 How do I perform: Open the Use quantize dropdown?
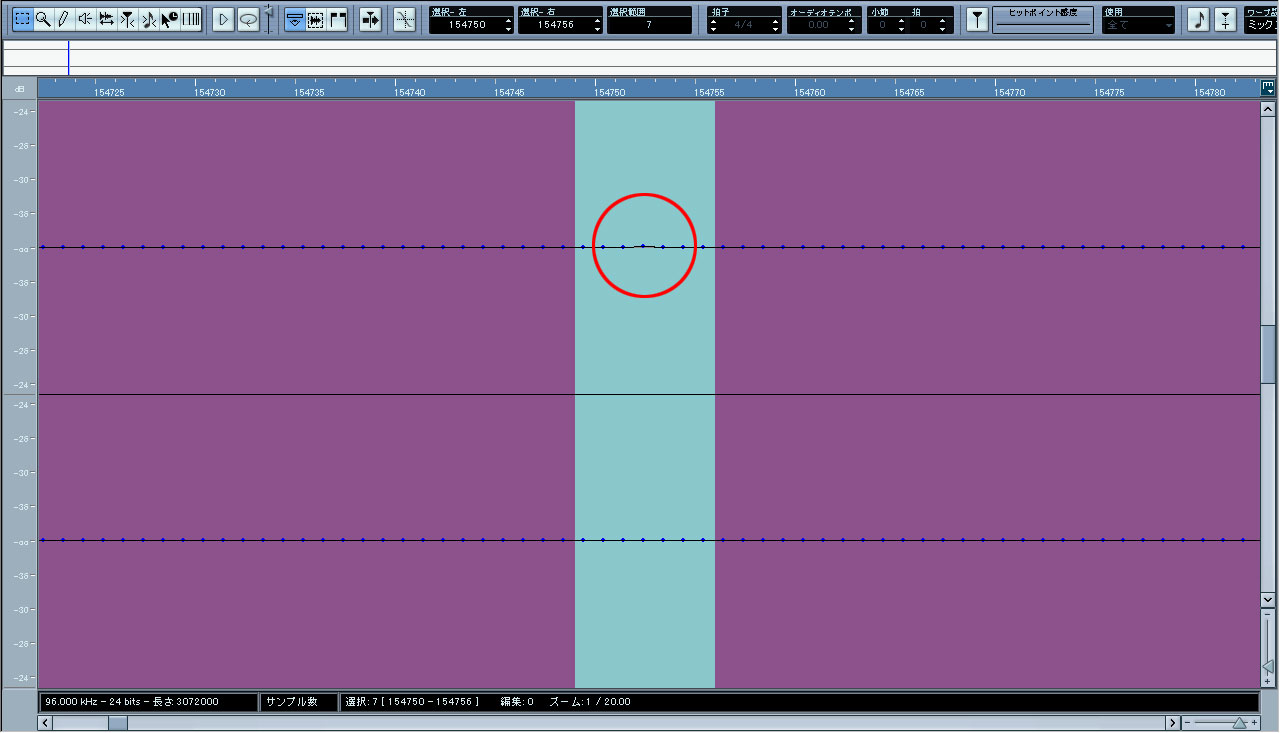(1139, 25)
